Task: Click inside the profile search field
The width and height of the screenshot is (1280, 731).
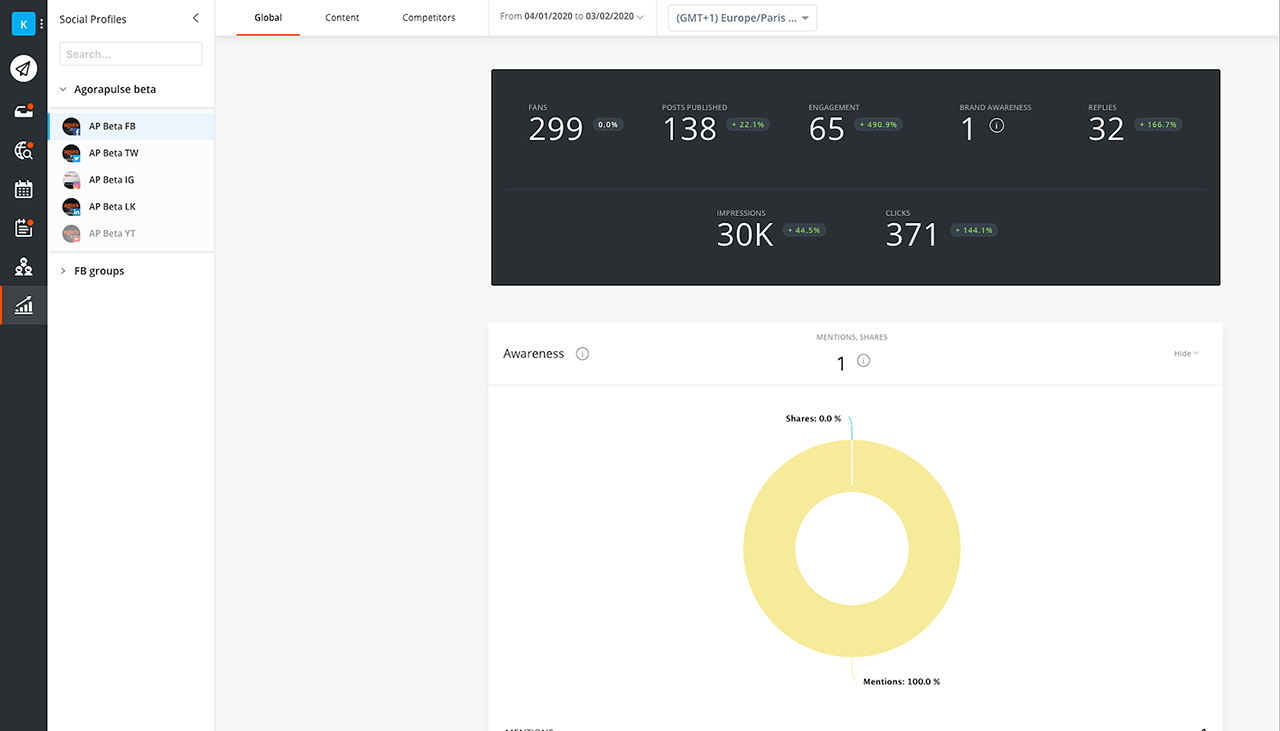Action: [x=130, y=53]
